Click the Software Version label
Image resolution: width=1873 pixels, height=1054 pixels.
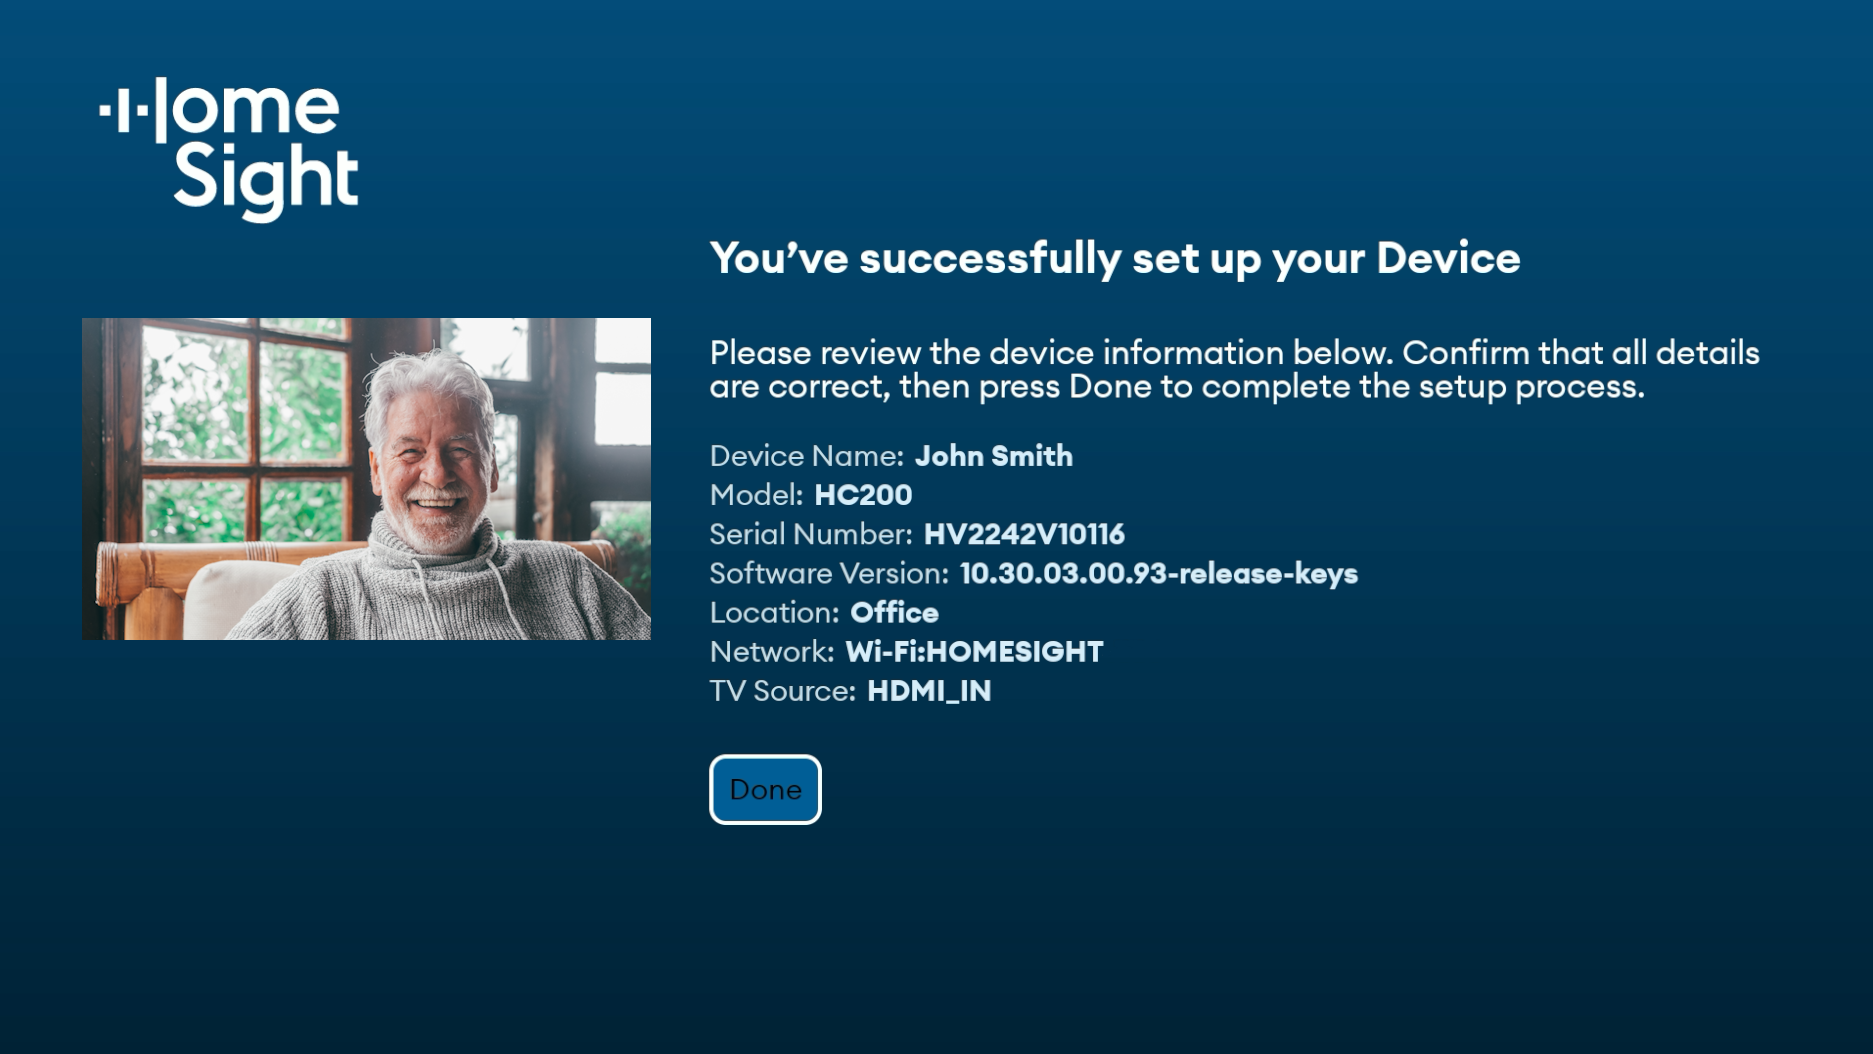[828, 573]
